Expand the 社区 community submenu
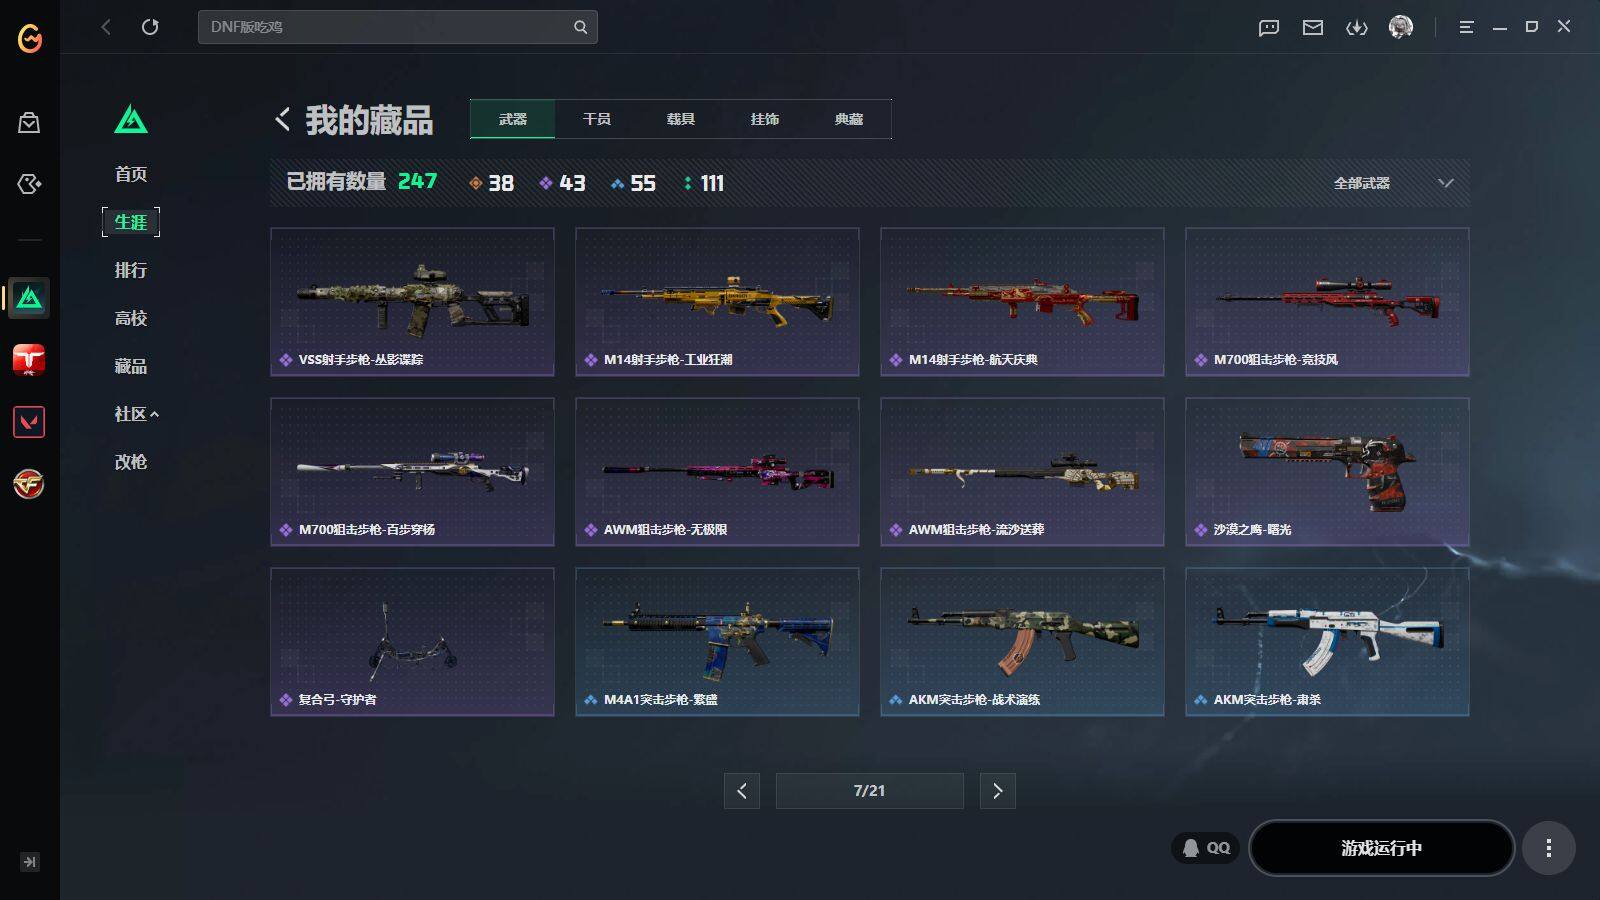 tap(136, 414)
